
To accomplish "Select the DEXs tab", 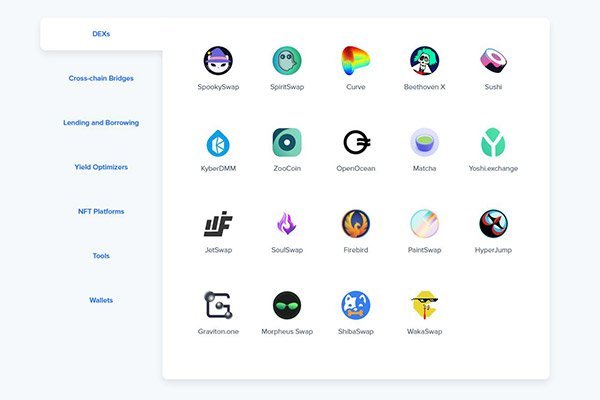I will [x=101, y=34].
